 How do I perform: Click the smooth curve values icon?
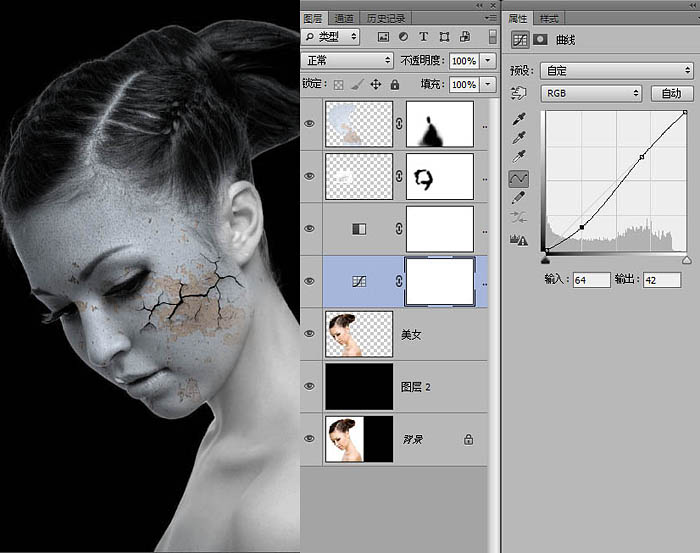click(518, 217)
